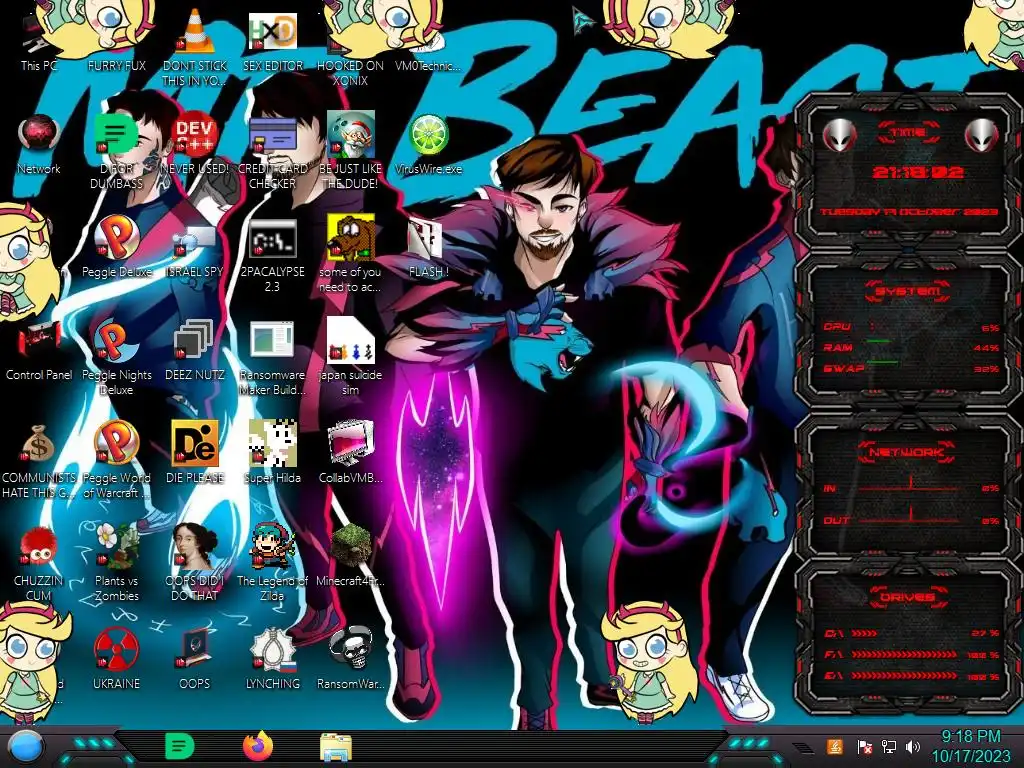Select the CREDIT CARD CHECKER shortcut
This screenshot has width=1024, height=768.
pos(272,152)
